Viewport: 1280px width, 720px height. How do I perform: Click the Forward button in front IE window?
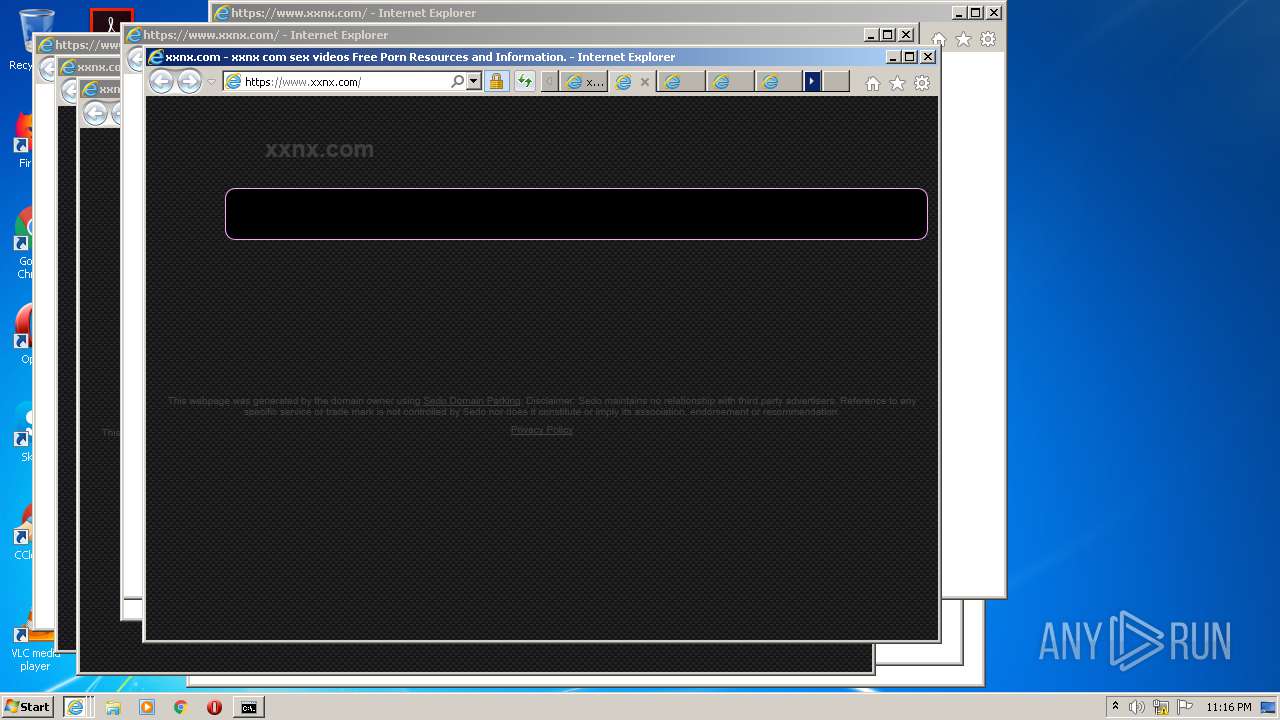pos(189,82)
